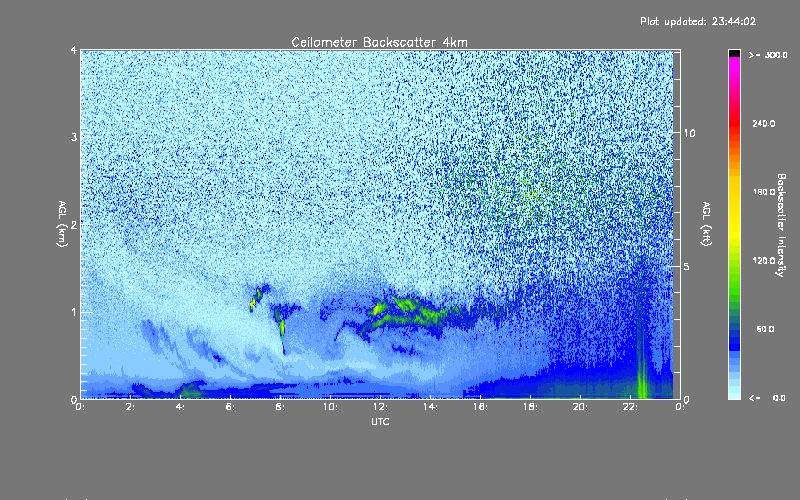
Task: Select the '2:' UTC hour tick
Action: 131,407
